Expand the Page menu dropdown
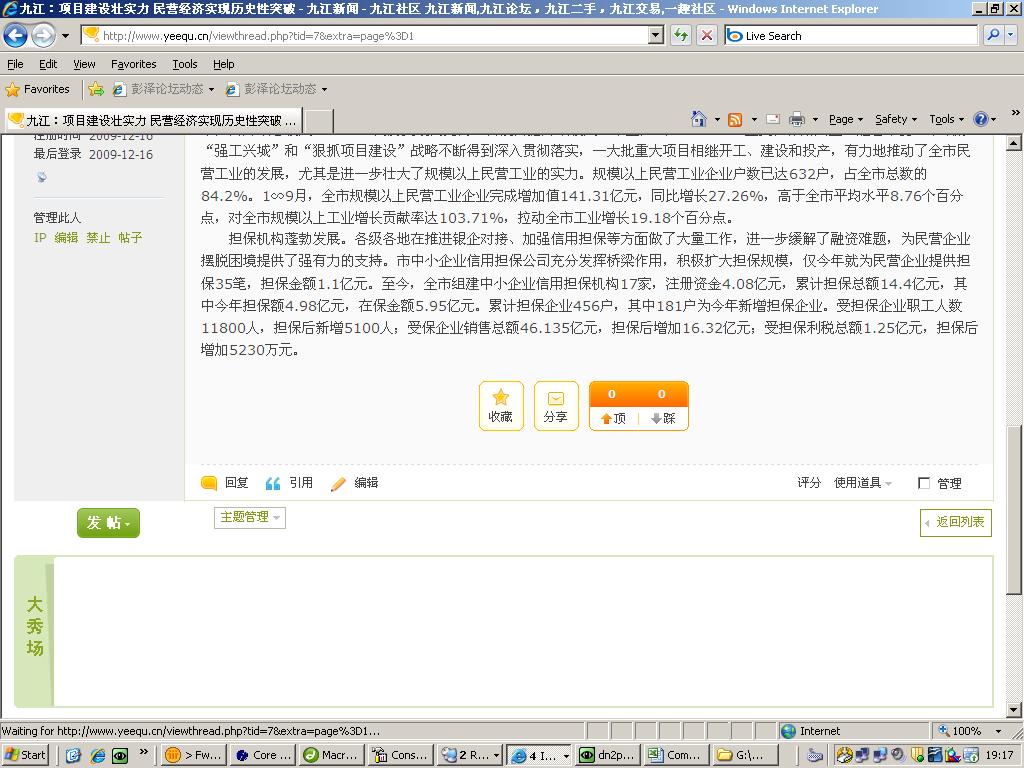 (x=846, y=120)
